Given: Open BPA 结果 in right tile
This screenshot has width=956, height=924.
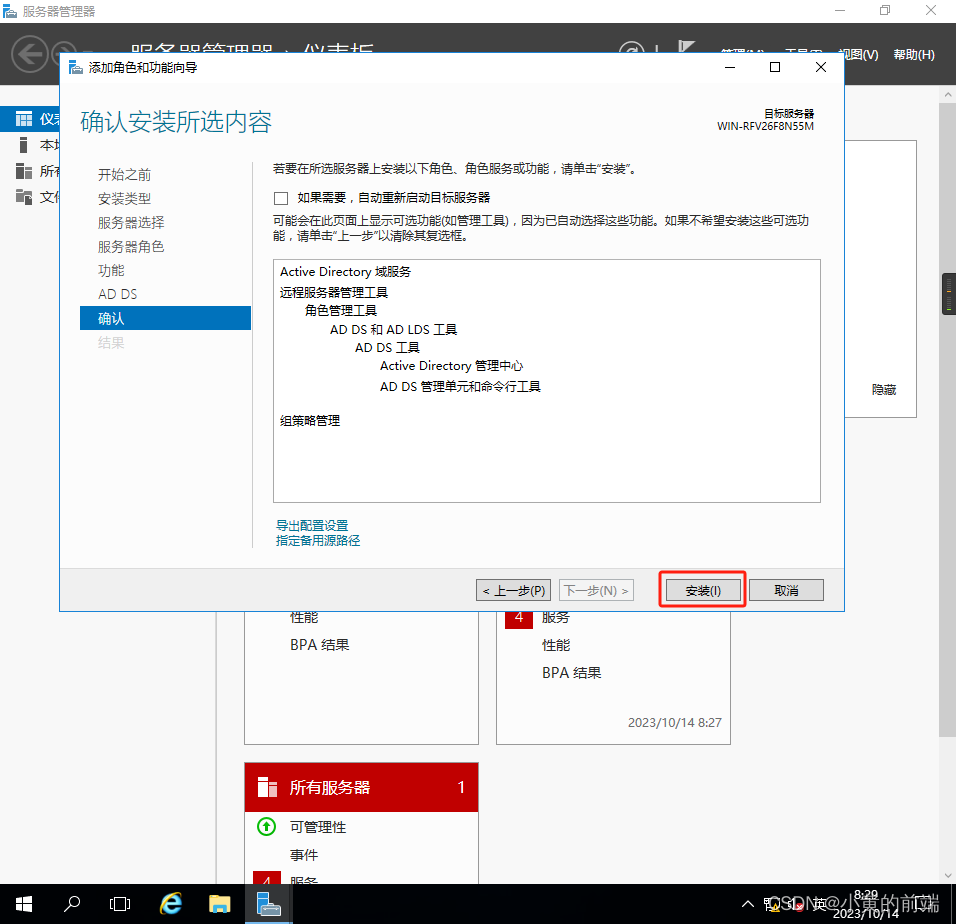Looking at the screenshot, I should pyautogui.click(x=571, y=673).
